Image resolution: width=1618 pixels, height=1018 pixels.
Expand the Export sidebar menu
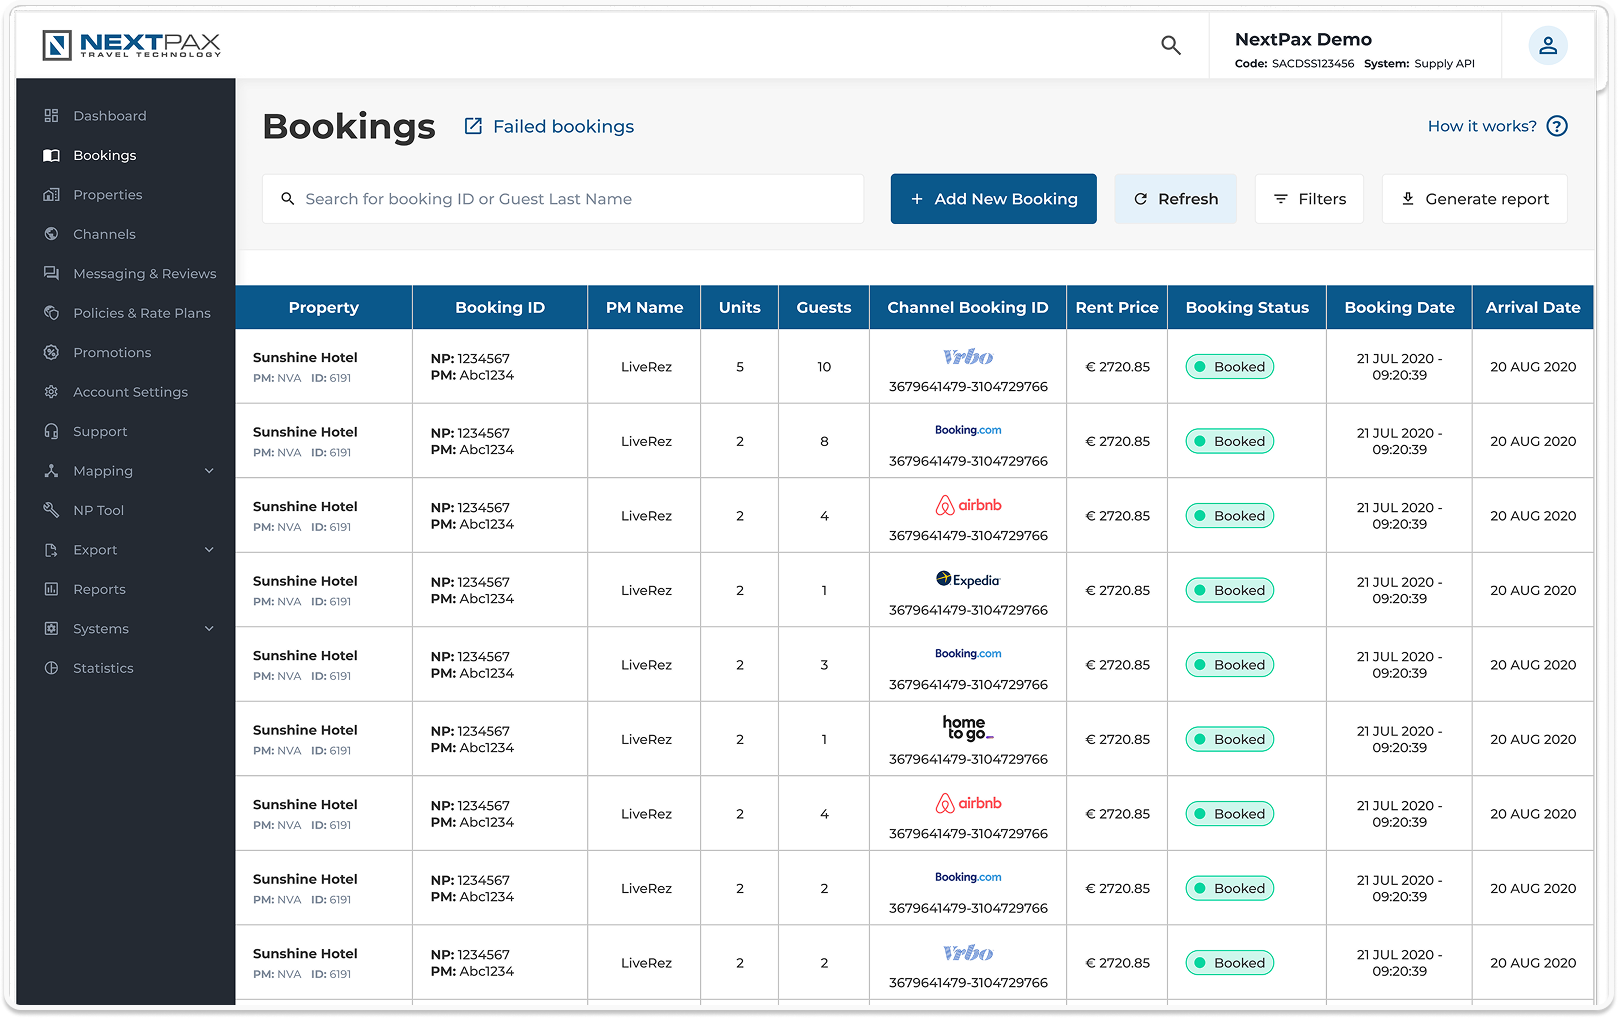coord(209,549)
